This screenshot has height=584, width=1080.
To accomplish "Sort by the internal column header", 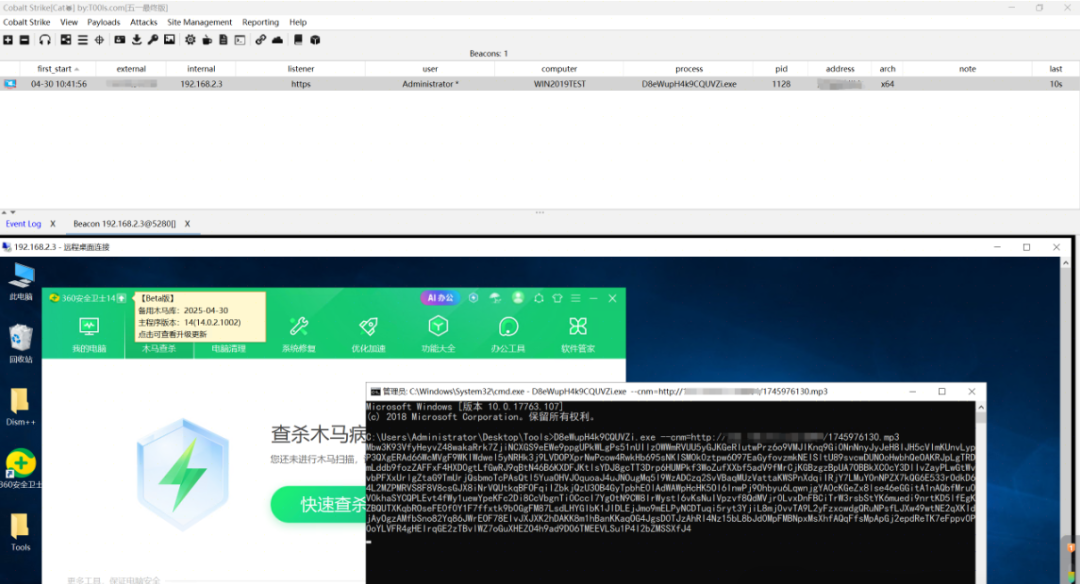I will 201,69.
